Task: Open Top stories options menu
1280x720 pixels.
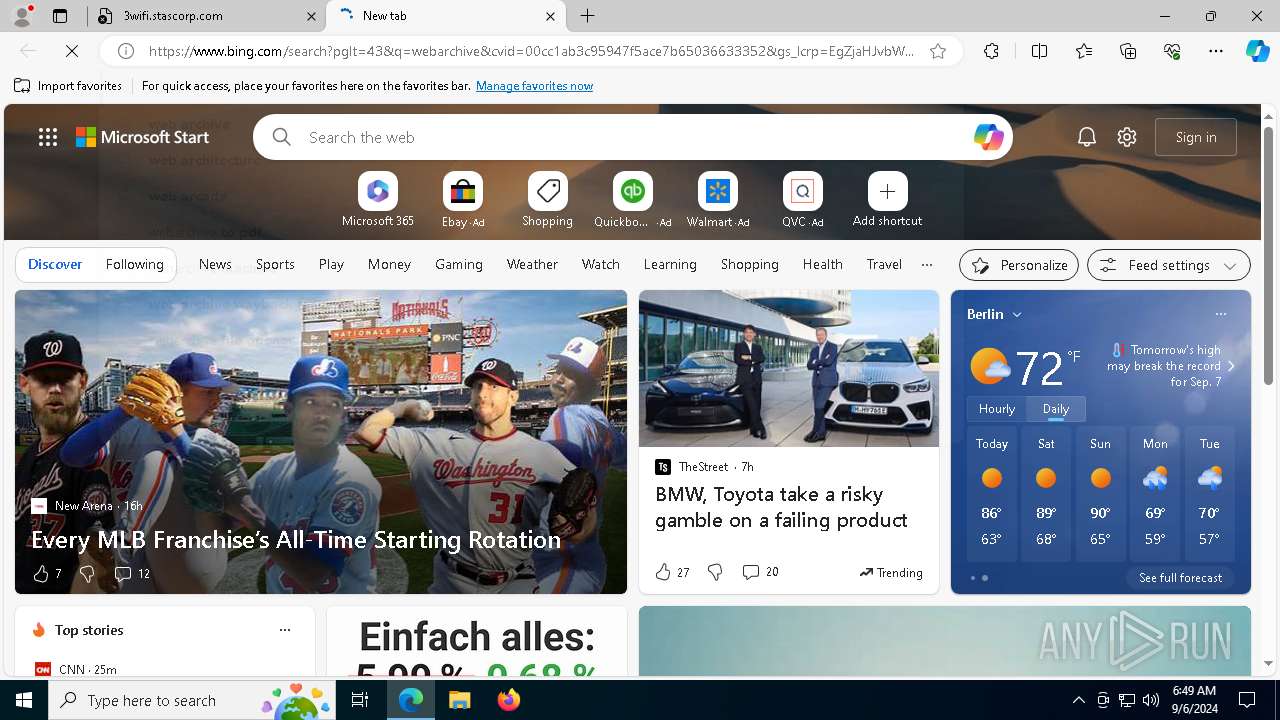Action: pyautogui.click(x=285, y=630)
